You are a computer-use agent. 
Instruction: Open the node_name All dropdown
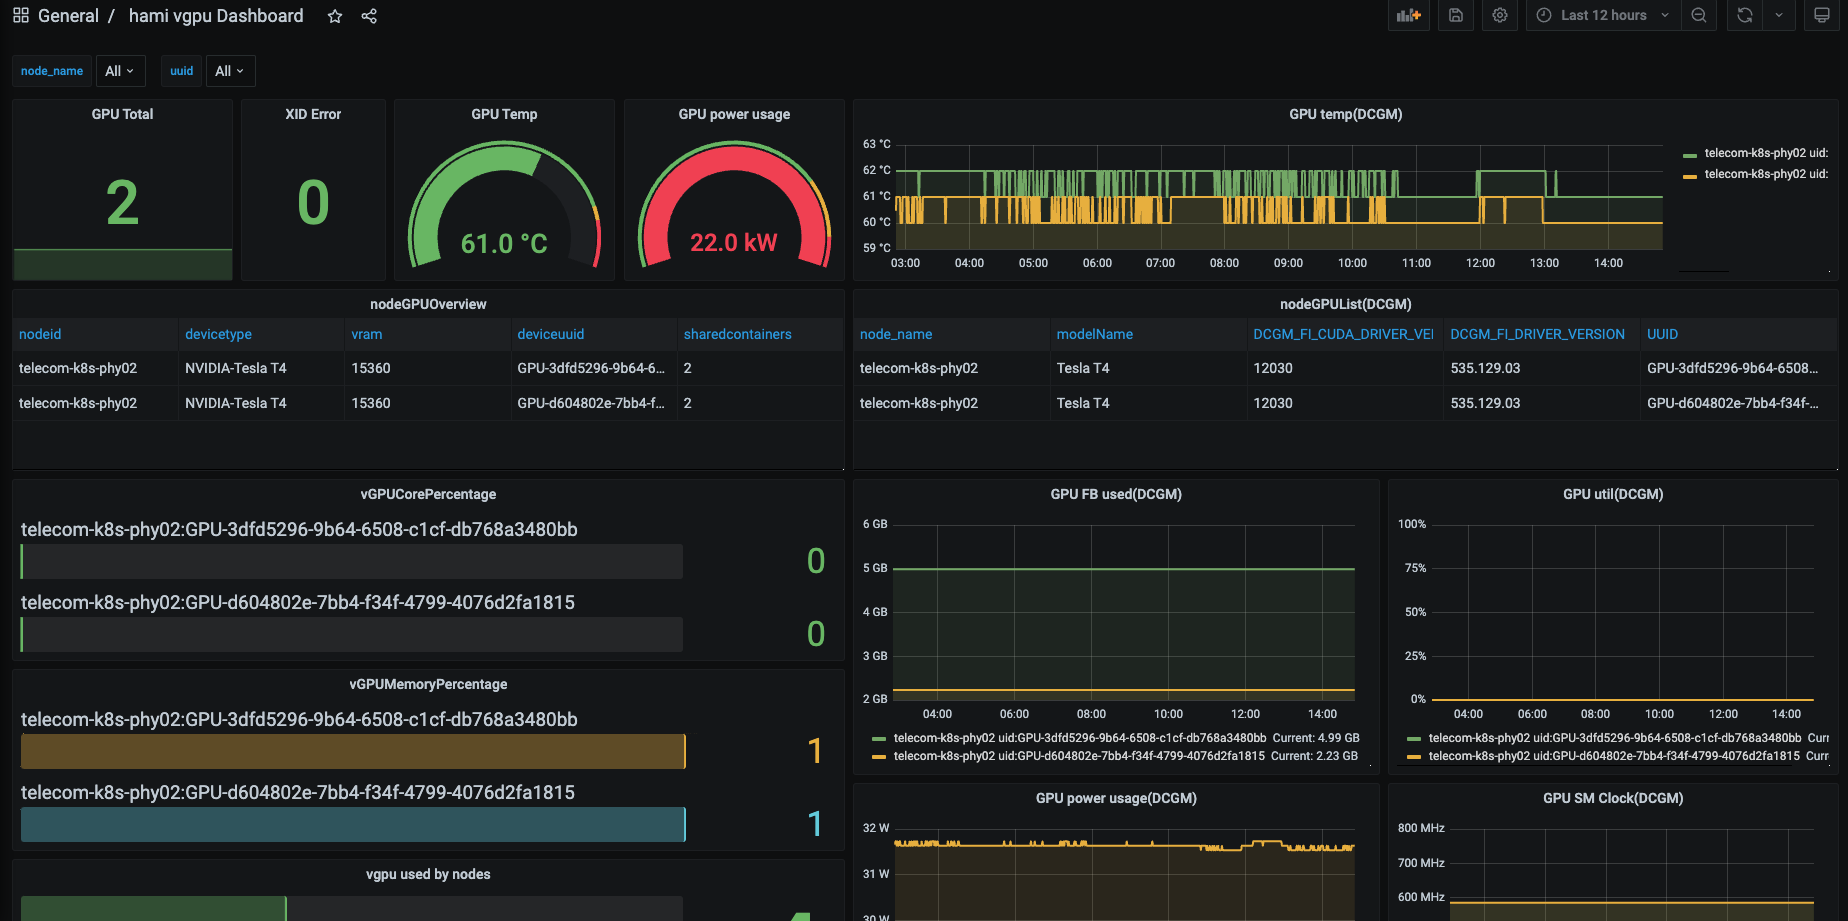[120, 71]
